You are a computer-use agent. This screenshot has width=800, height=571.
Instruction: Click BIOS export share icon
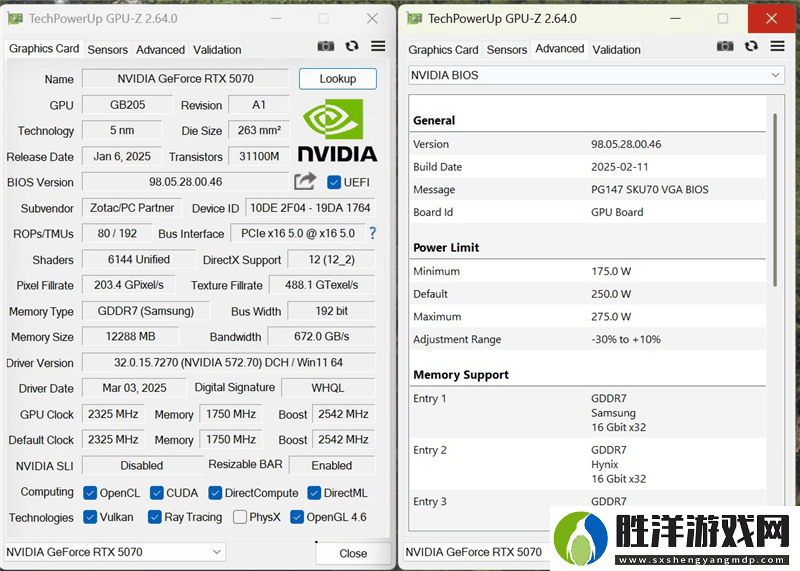pos(305,182)
